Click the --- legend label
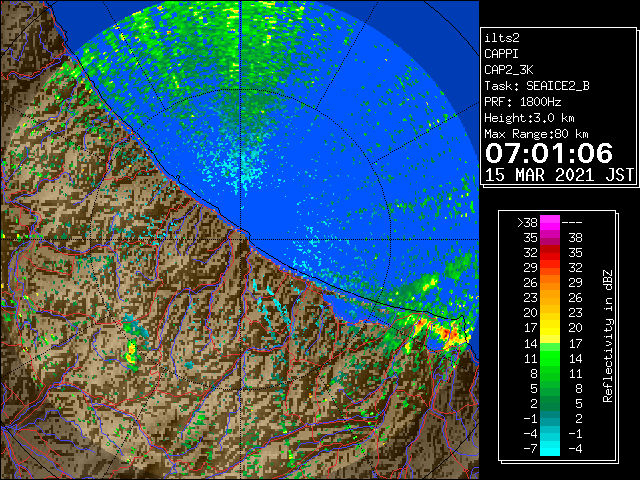 [572, 223]
